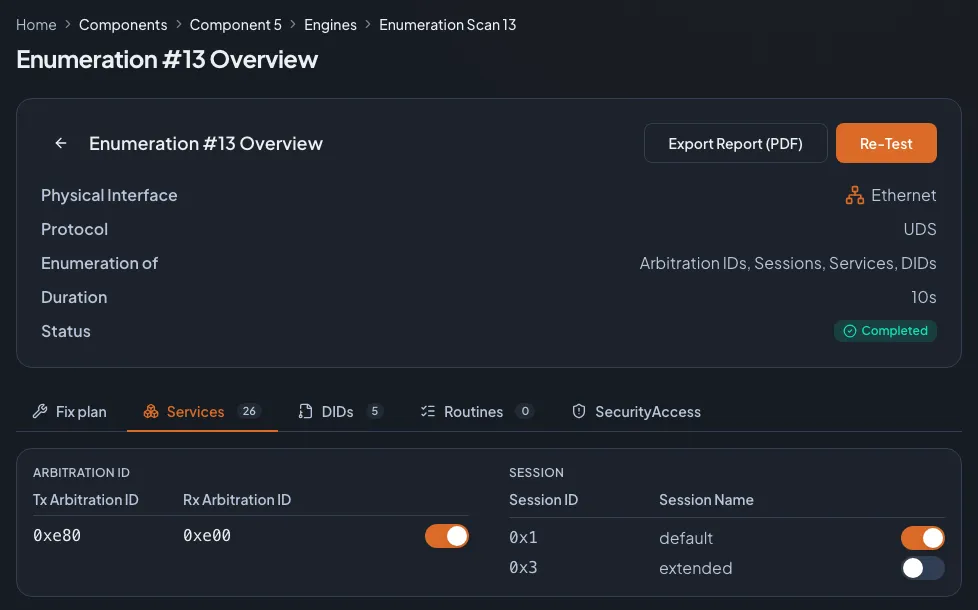Go to Home breadcrumb link
This screenshot has height=610, width=978.
pyautogui.click(x=36, y=25)
